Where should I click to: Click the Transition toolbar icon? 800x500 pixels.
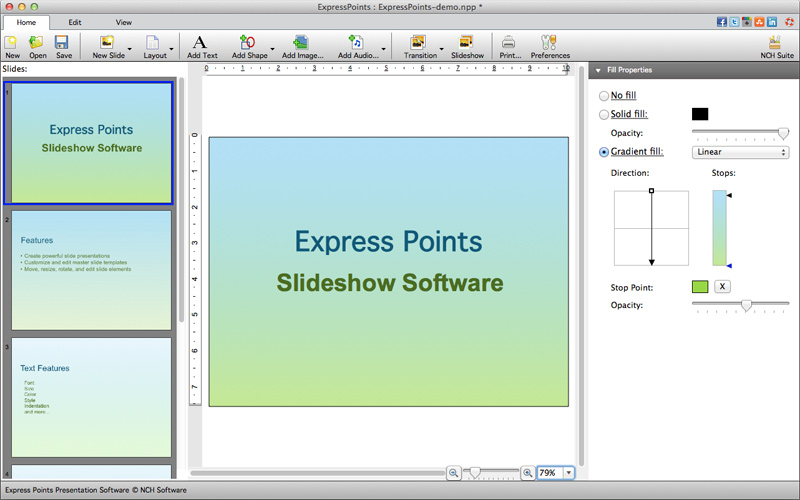click(420, 46)
